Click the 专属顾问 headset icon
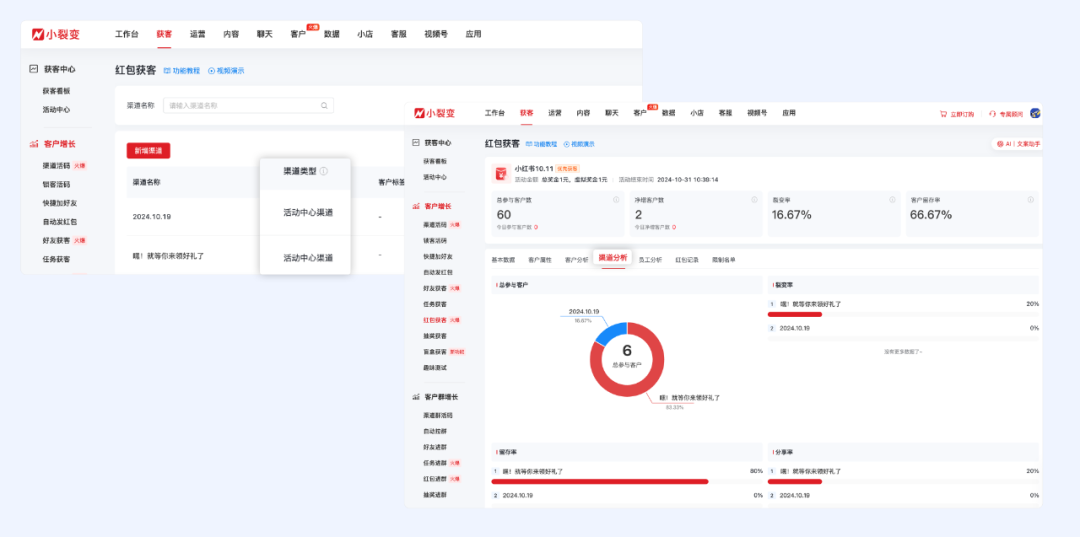This screenshot has width=1080, height=537. 994,114
